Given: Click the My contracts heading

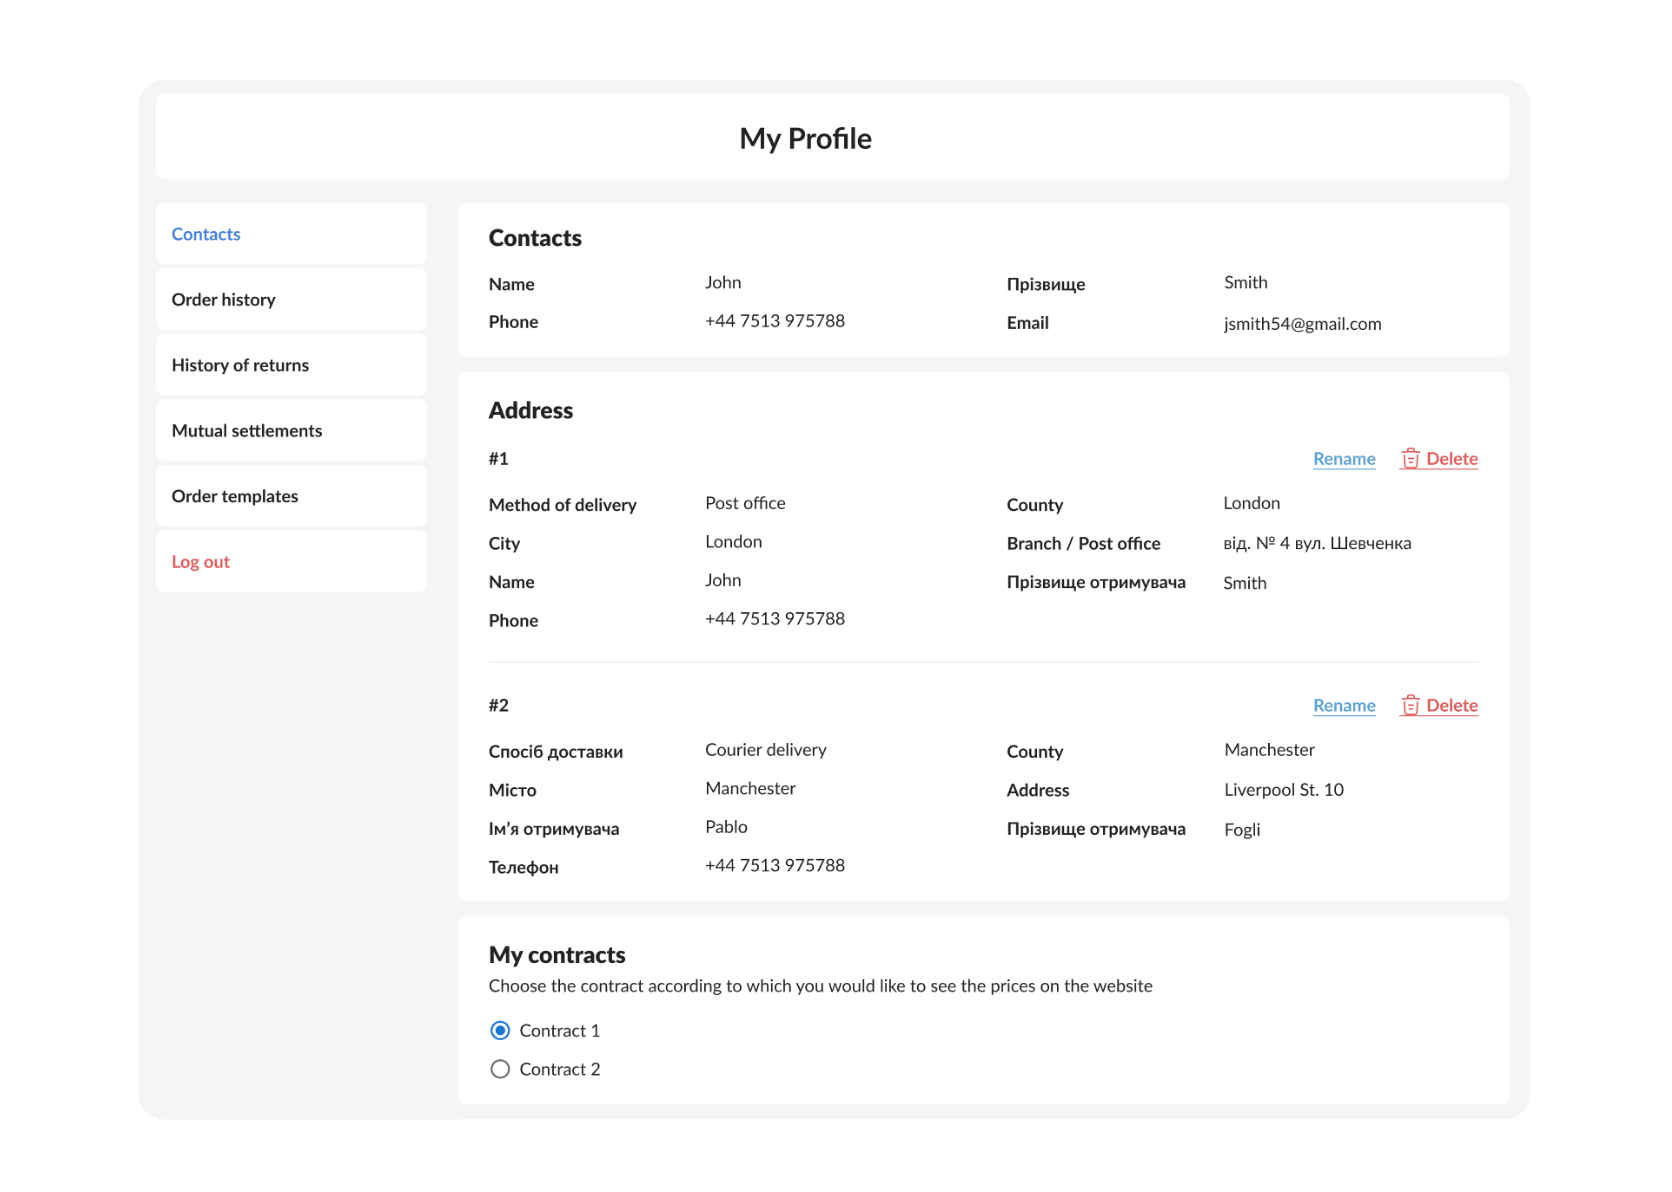Looking at the screenshot, I should 557,955.
